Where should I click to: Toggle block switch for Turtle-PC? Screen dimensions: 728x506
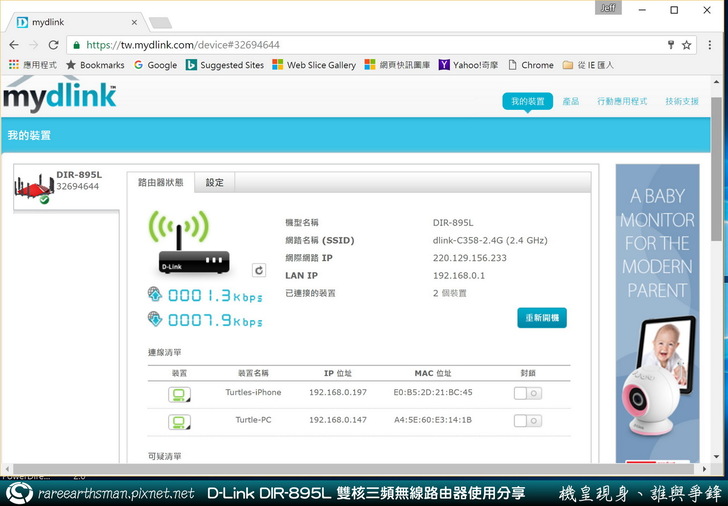click(x=527, y=421)
